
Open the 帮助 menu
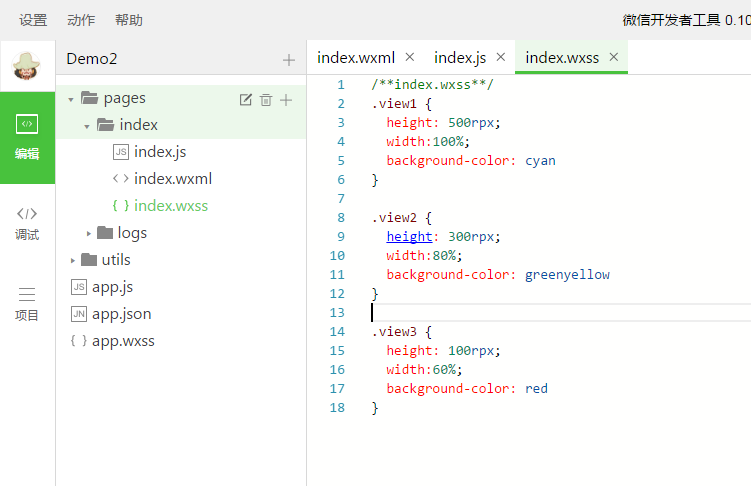[129, 20]
